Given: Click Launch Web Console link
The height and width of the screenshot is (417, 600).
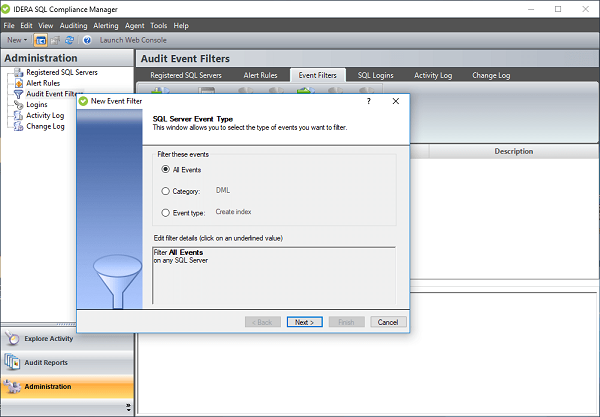Looking at the screenshot, I should coord(133,40).
